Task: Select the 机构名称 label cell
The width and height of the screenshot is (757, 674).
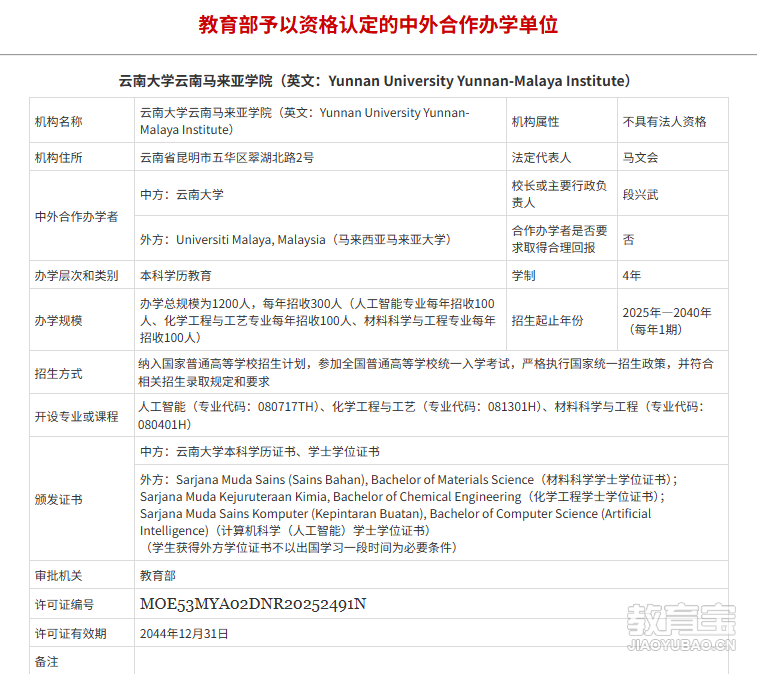Action: [x=82, y=121]
